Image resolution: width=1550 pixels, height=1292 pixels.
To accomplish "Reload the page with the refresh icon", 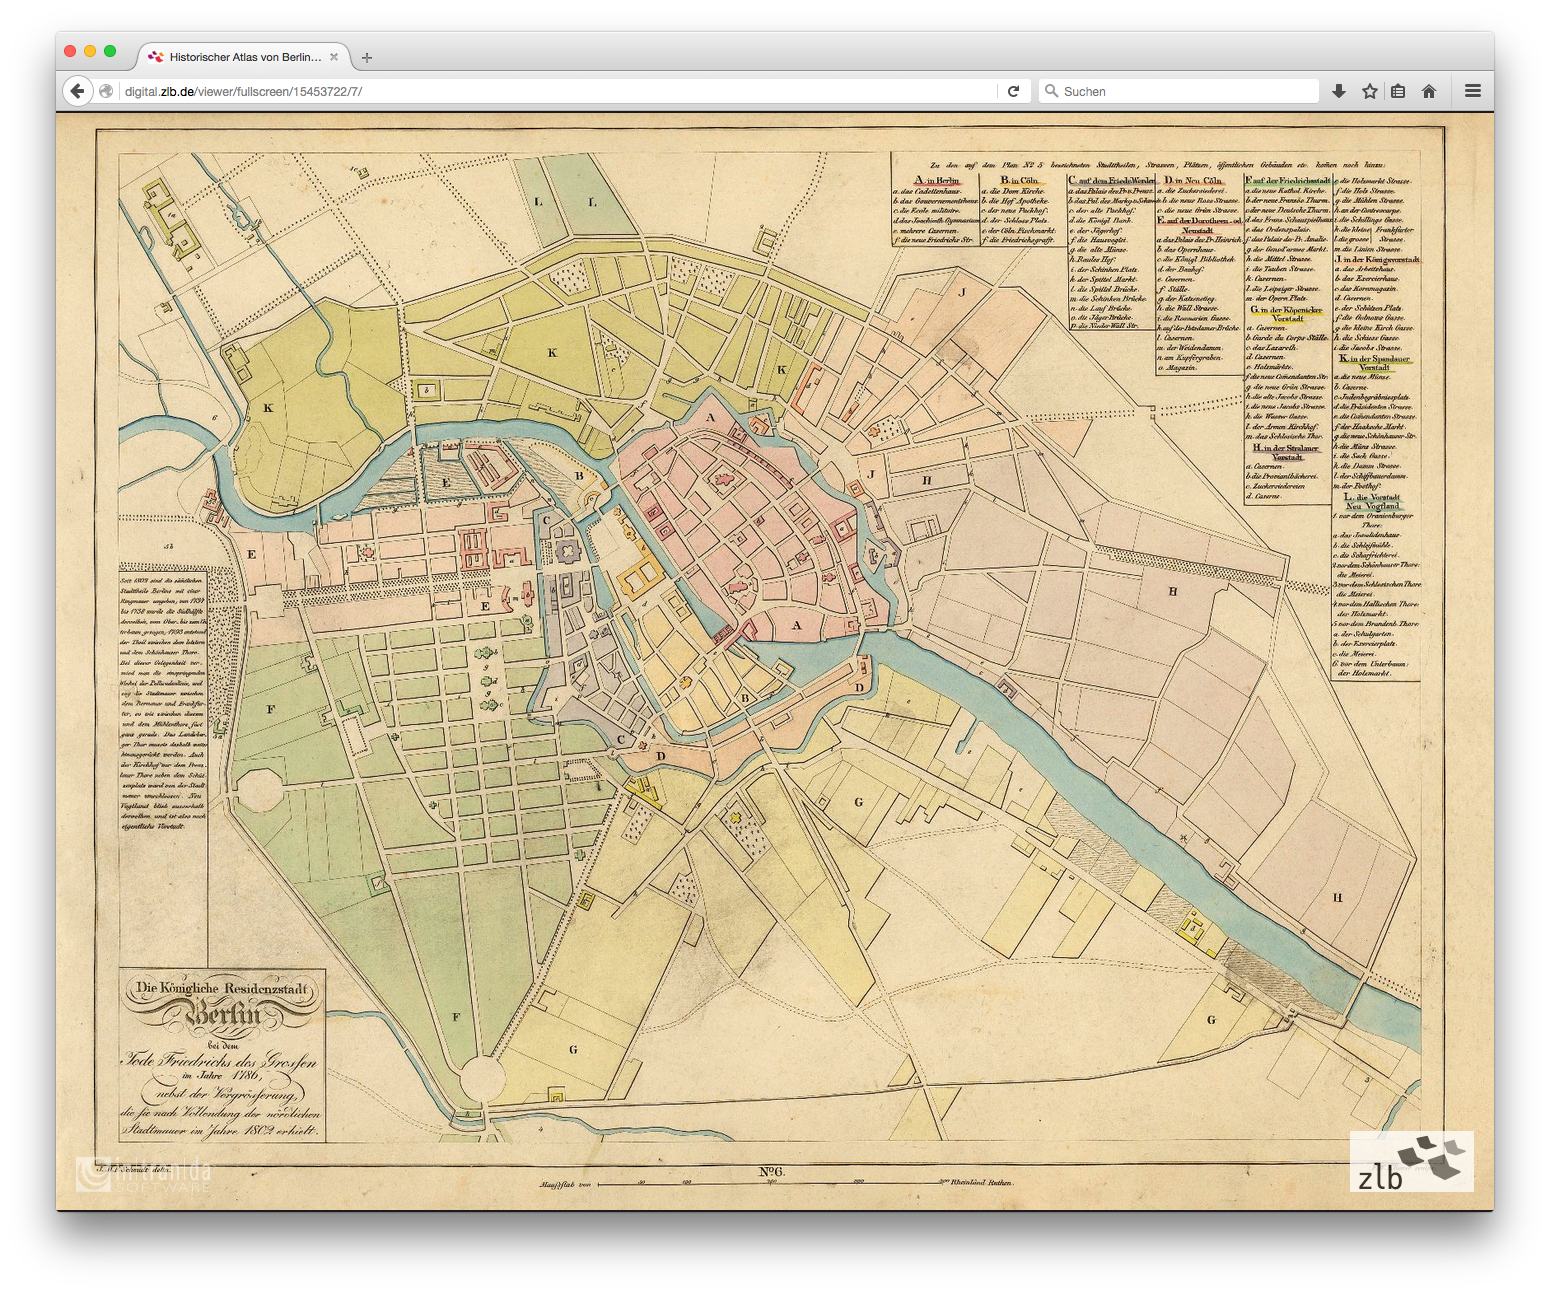I will point(1013,91).
